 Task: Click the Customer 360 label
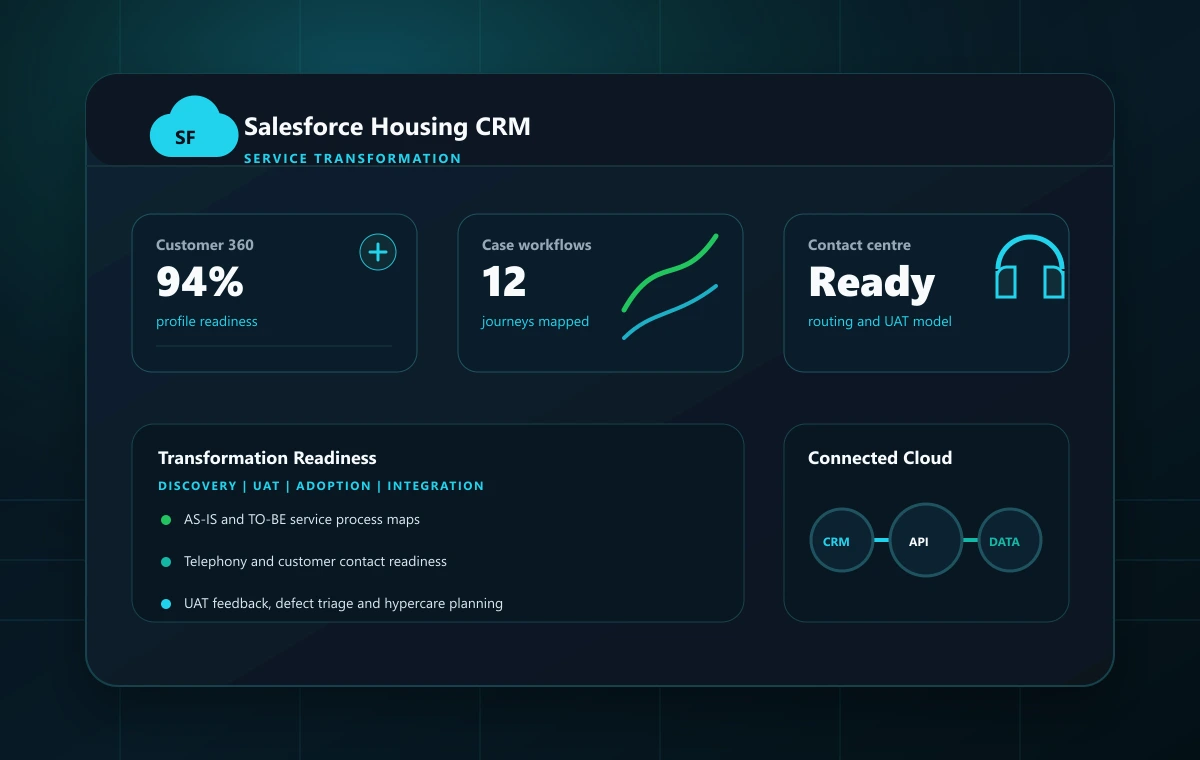tap(205, 245)
